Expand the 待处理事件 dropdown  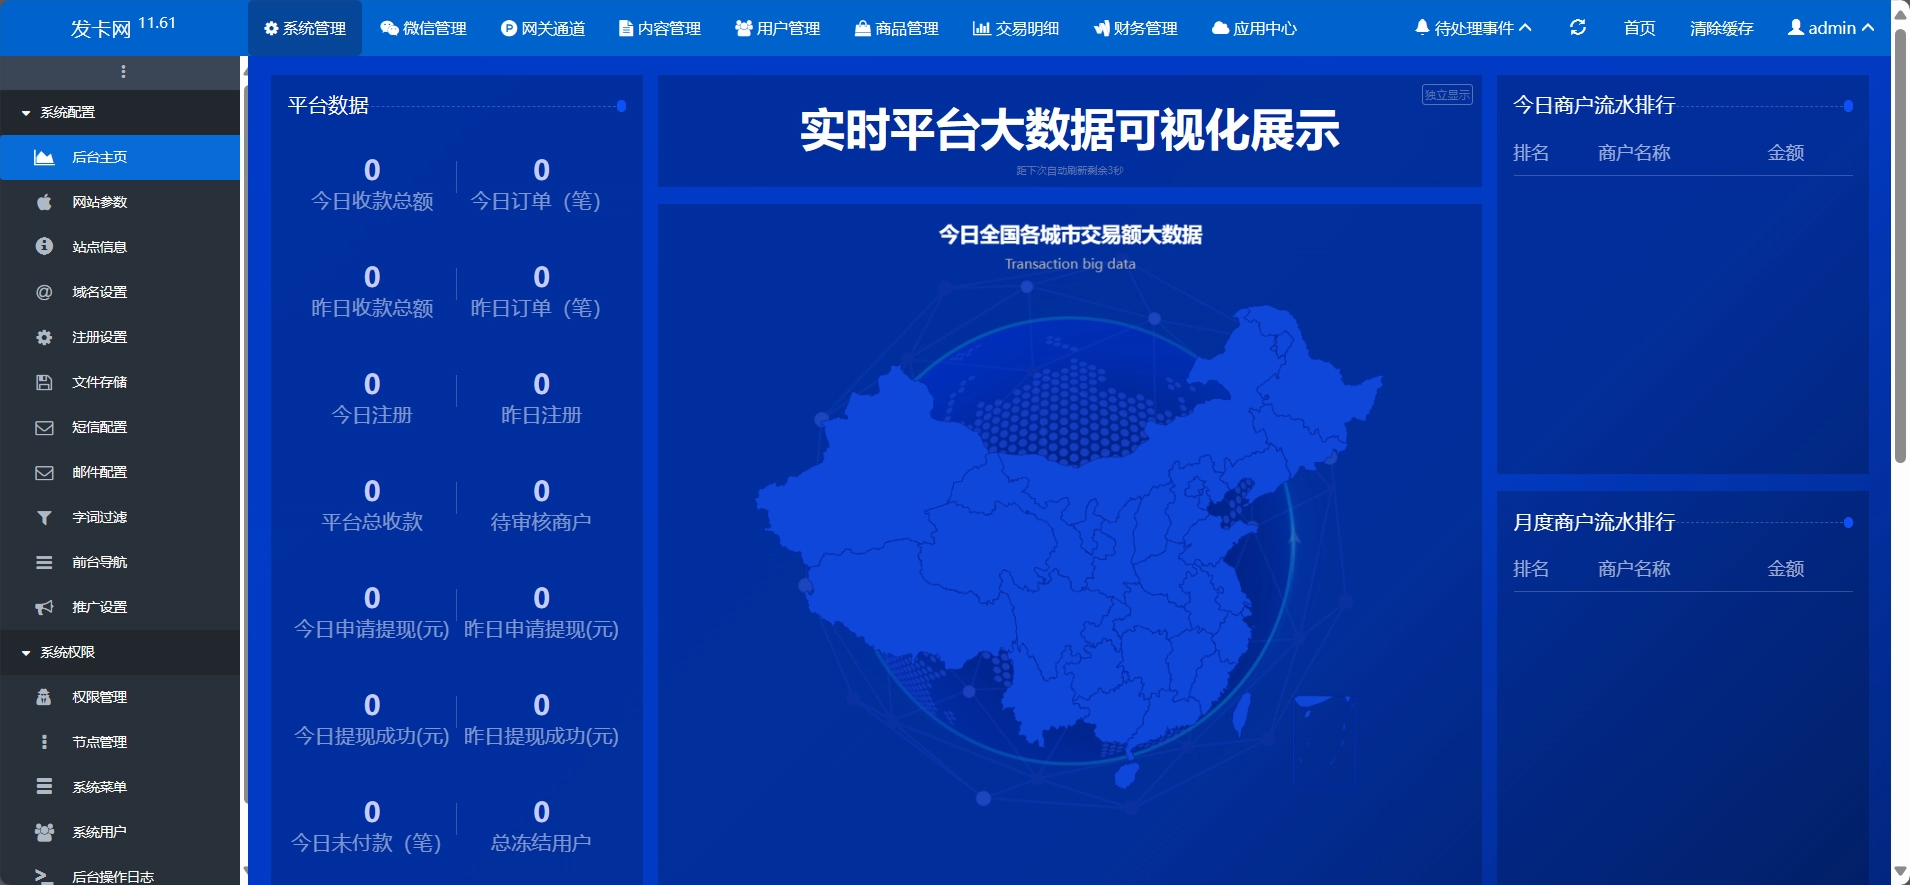point(1474,28)
